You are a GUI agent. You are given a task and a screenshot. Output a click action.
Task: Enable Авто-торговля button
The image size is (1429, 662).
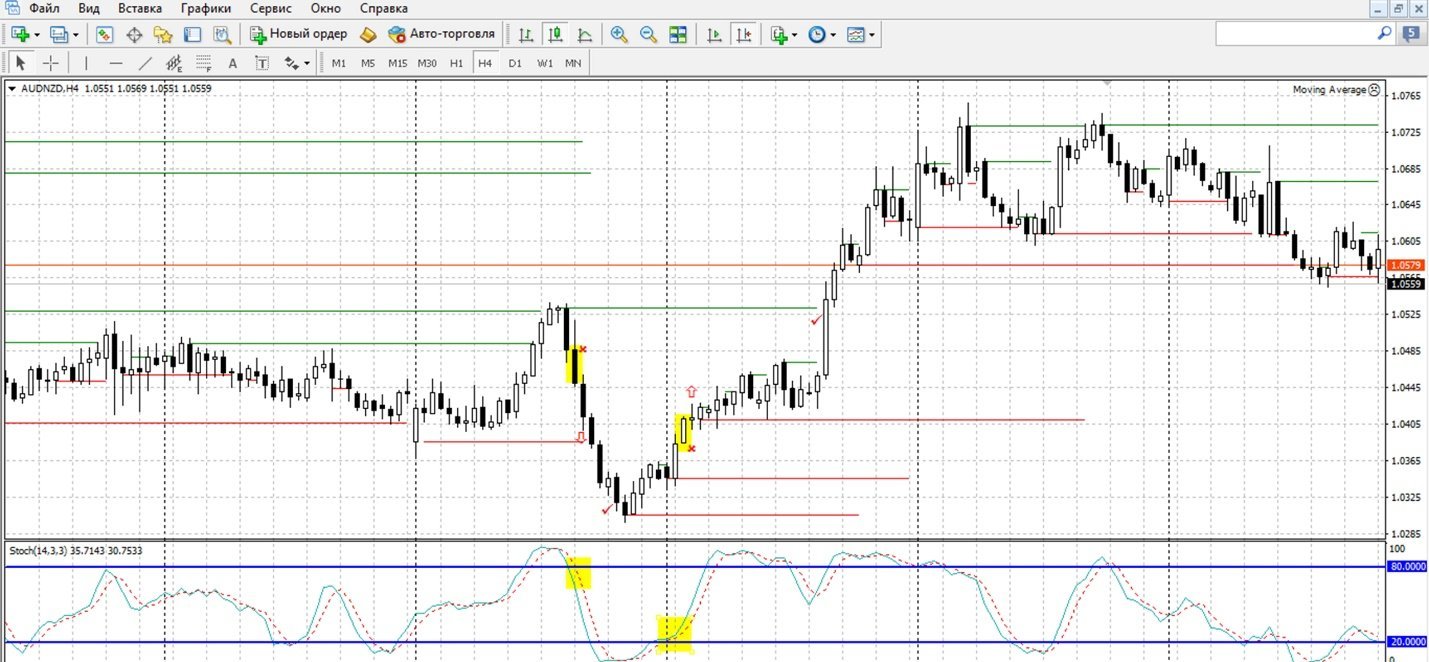[x=441, y=34]
